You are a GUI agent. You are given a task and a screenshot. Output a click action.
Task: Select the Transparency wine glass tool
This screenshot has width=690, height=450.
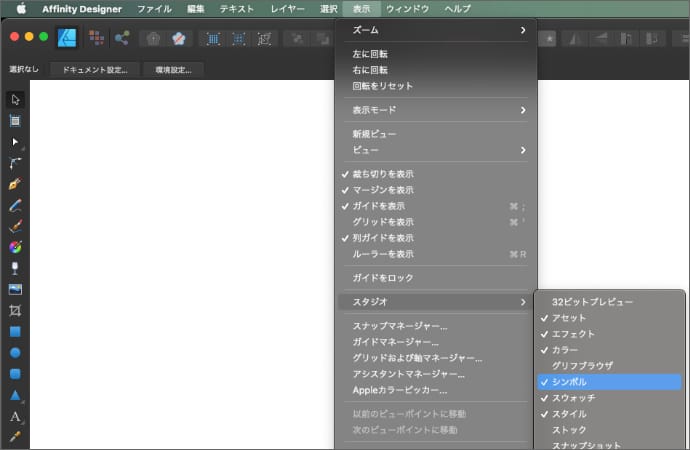(15, 268)
